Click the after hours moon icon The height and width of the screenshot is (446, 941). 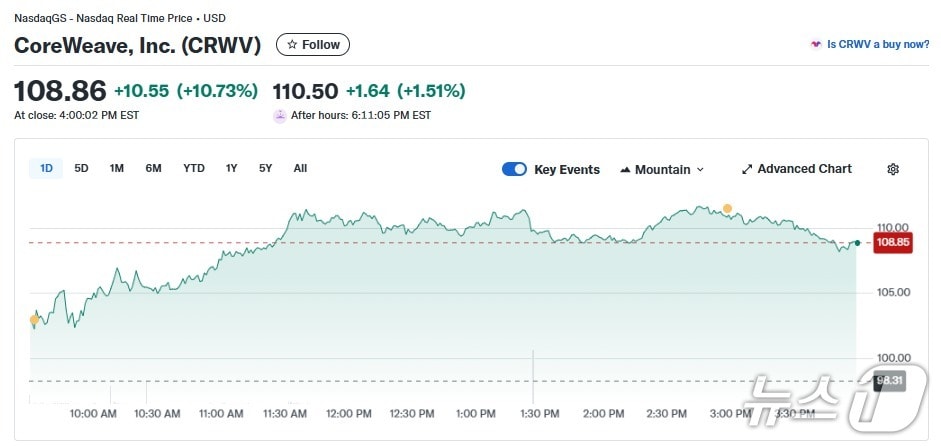tap(280, 116)
